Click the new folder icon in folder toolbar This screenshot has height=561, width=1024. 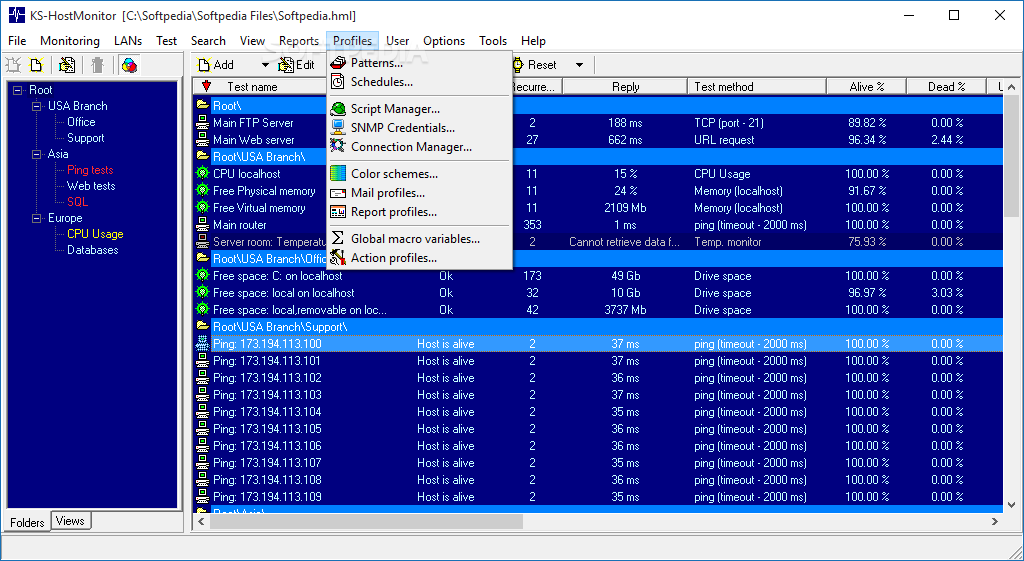click(14, 65)
